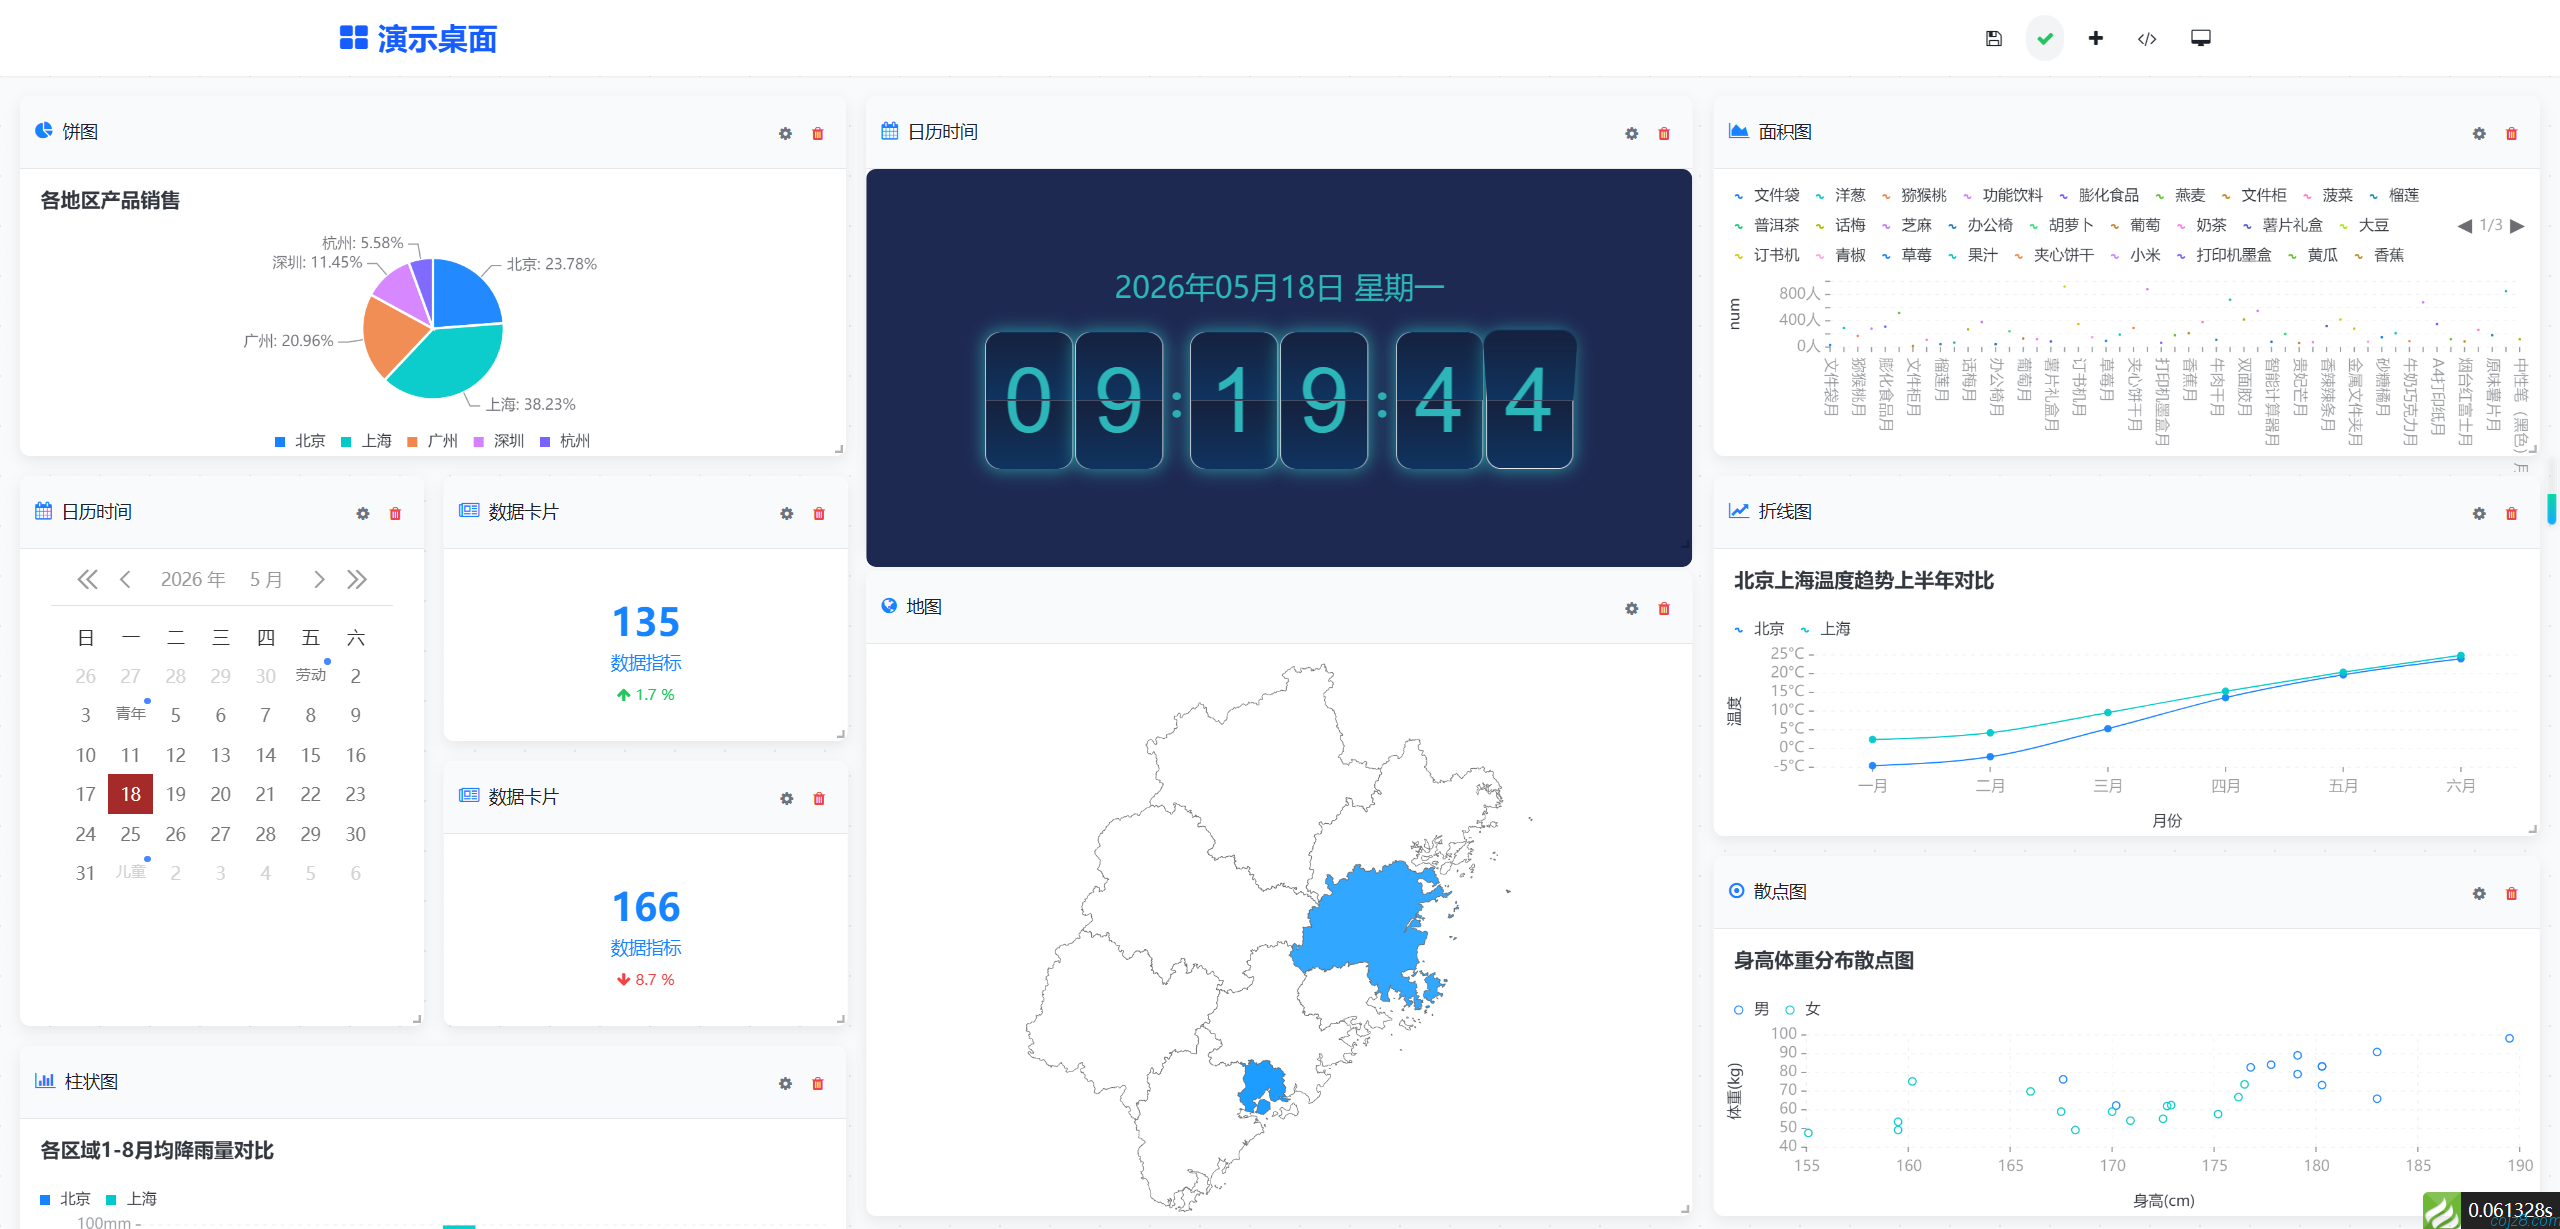Toggle 北京 series in 折线图 legend

[x=1759, y=629]
